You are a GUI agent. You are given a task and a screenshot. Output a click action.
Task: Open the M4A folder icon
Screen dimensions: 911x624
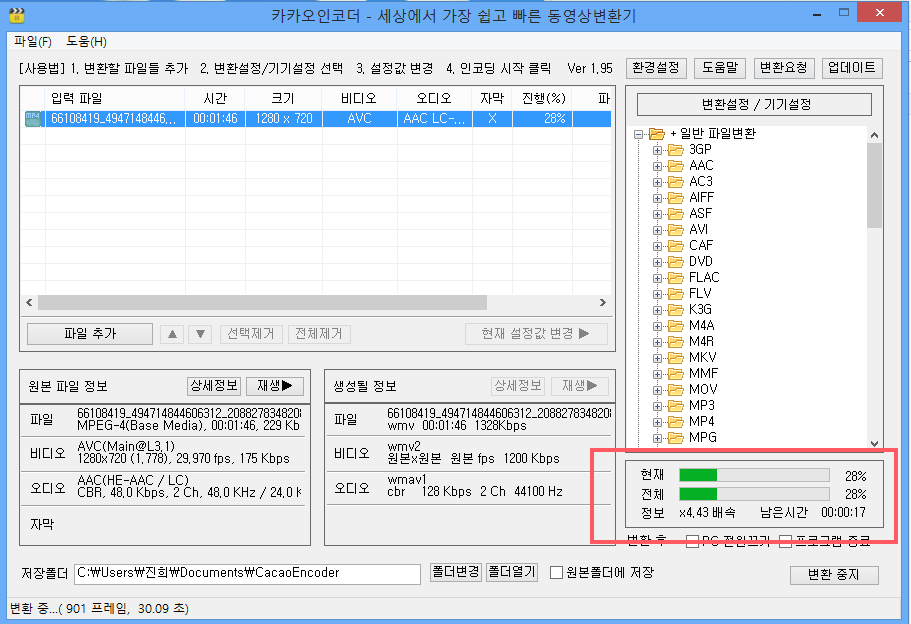[675, 325]
